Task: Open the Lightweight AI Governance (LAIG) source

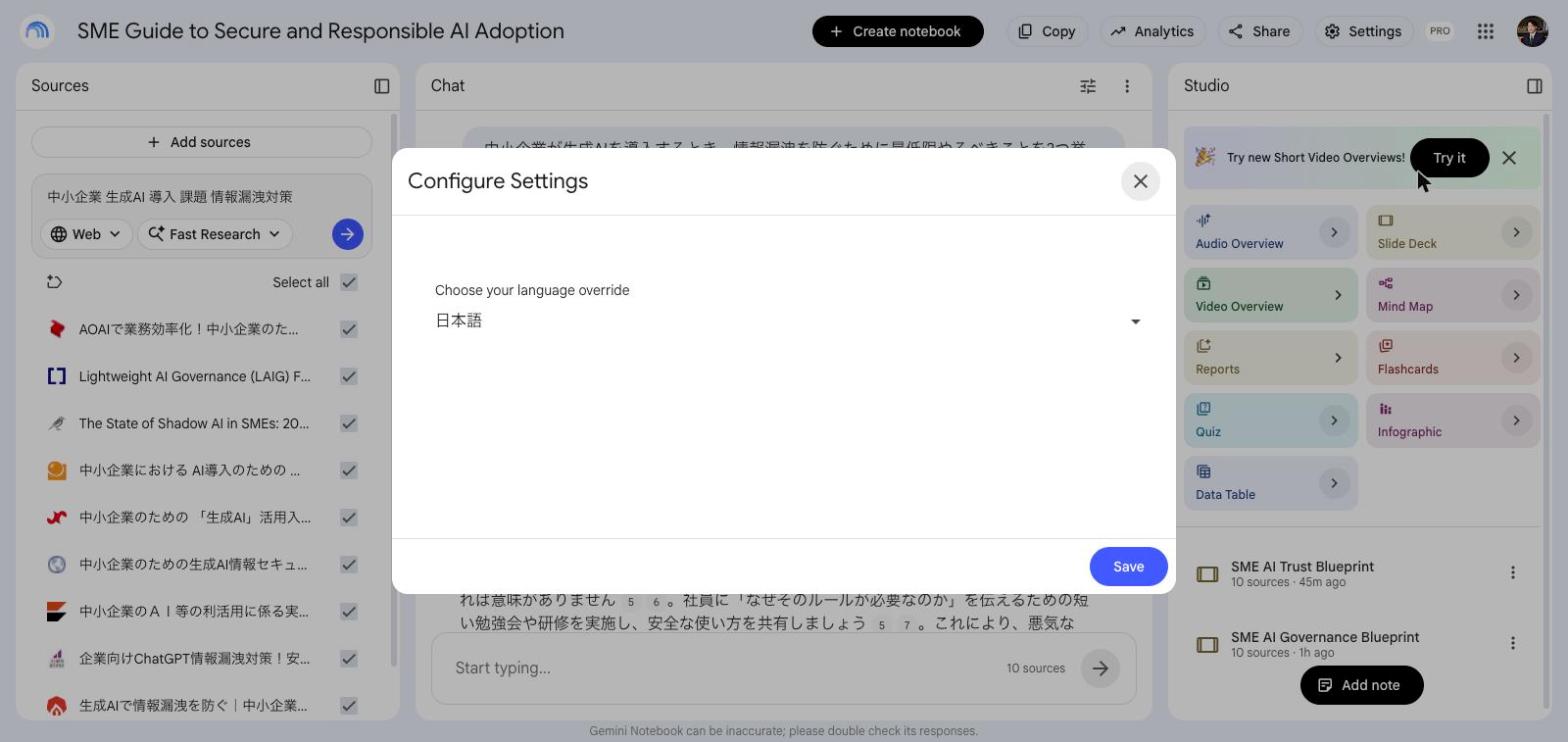Action: coord(195,376)
